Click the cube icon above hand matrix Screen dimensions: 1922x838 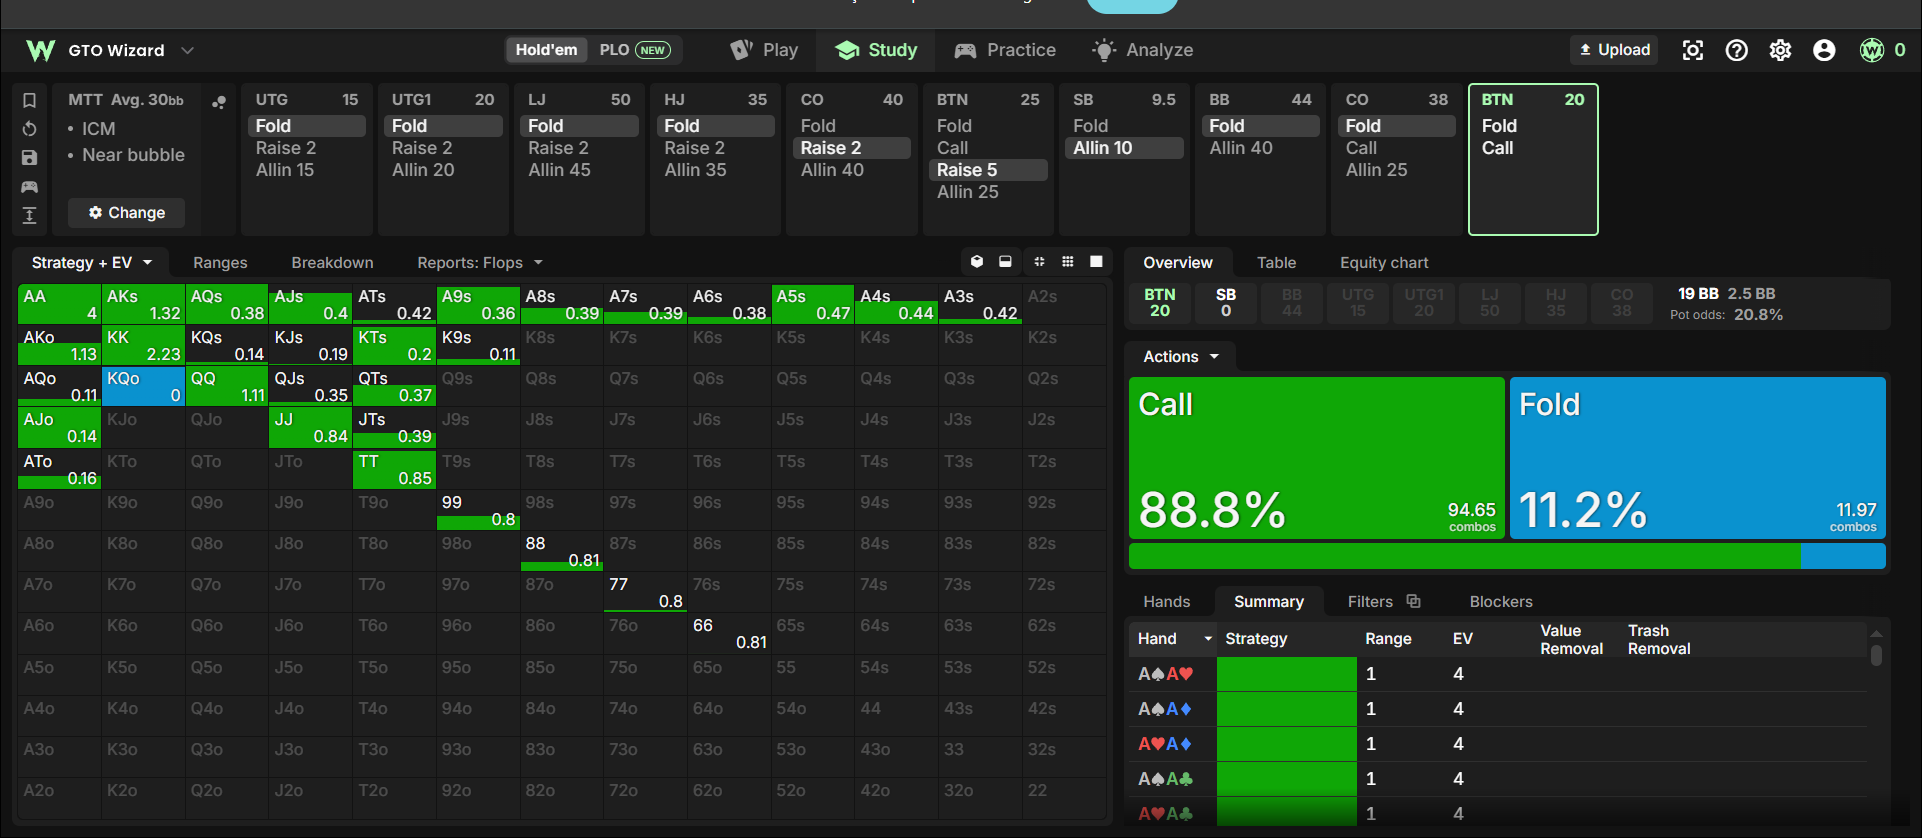[977, 262]
